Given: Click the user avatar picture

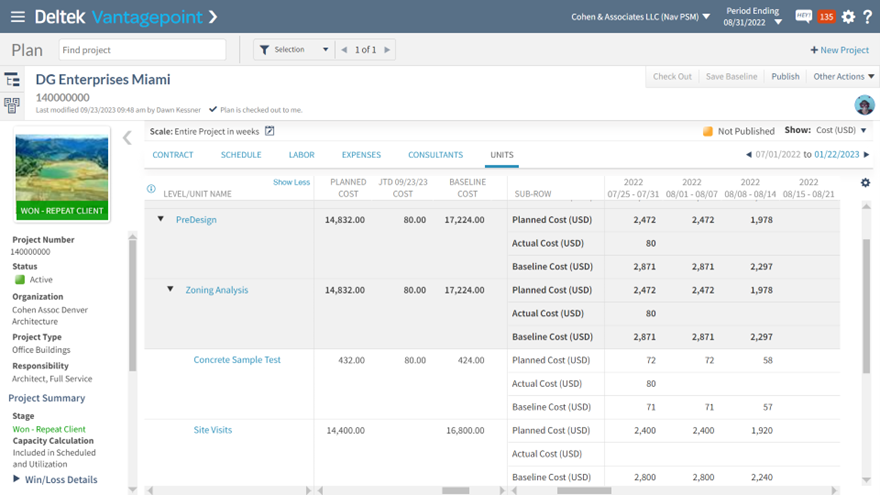Looking at the screenshot, I should point(864,105).
